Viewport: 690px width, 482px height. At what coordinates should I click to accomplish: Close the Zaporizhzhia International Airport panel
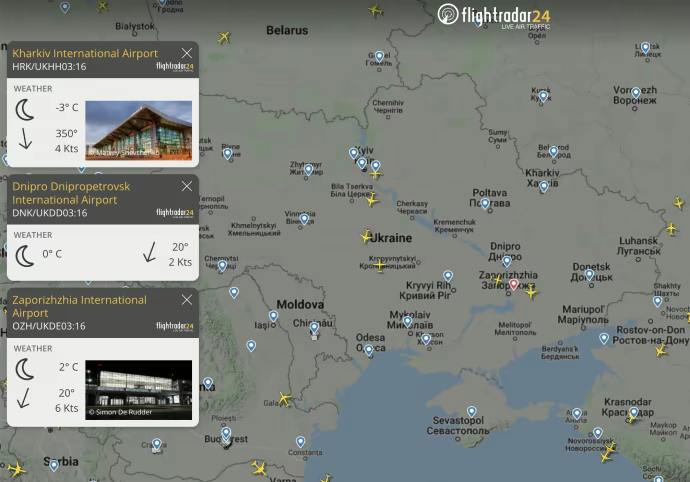(187, 300)
